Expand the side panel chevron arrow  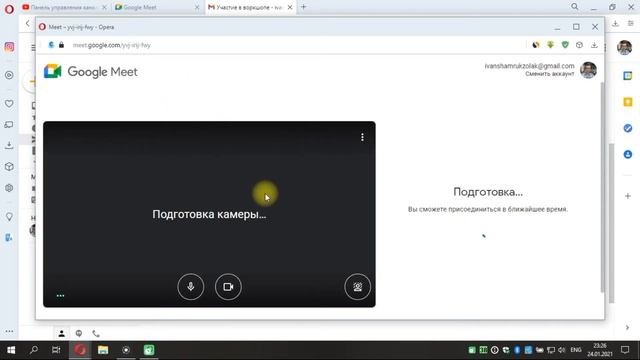coord(627,327)
